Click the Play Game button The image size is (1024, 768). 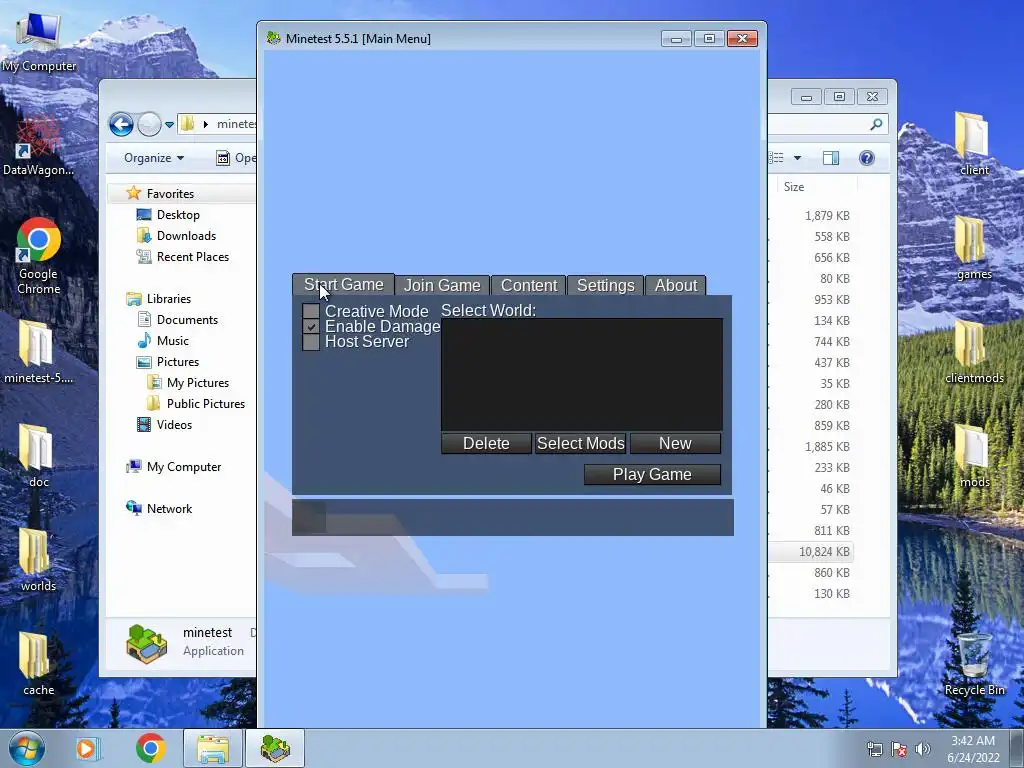tap(652, 475)
